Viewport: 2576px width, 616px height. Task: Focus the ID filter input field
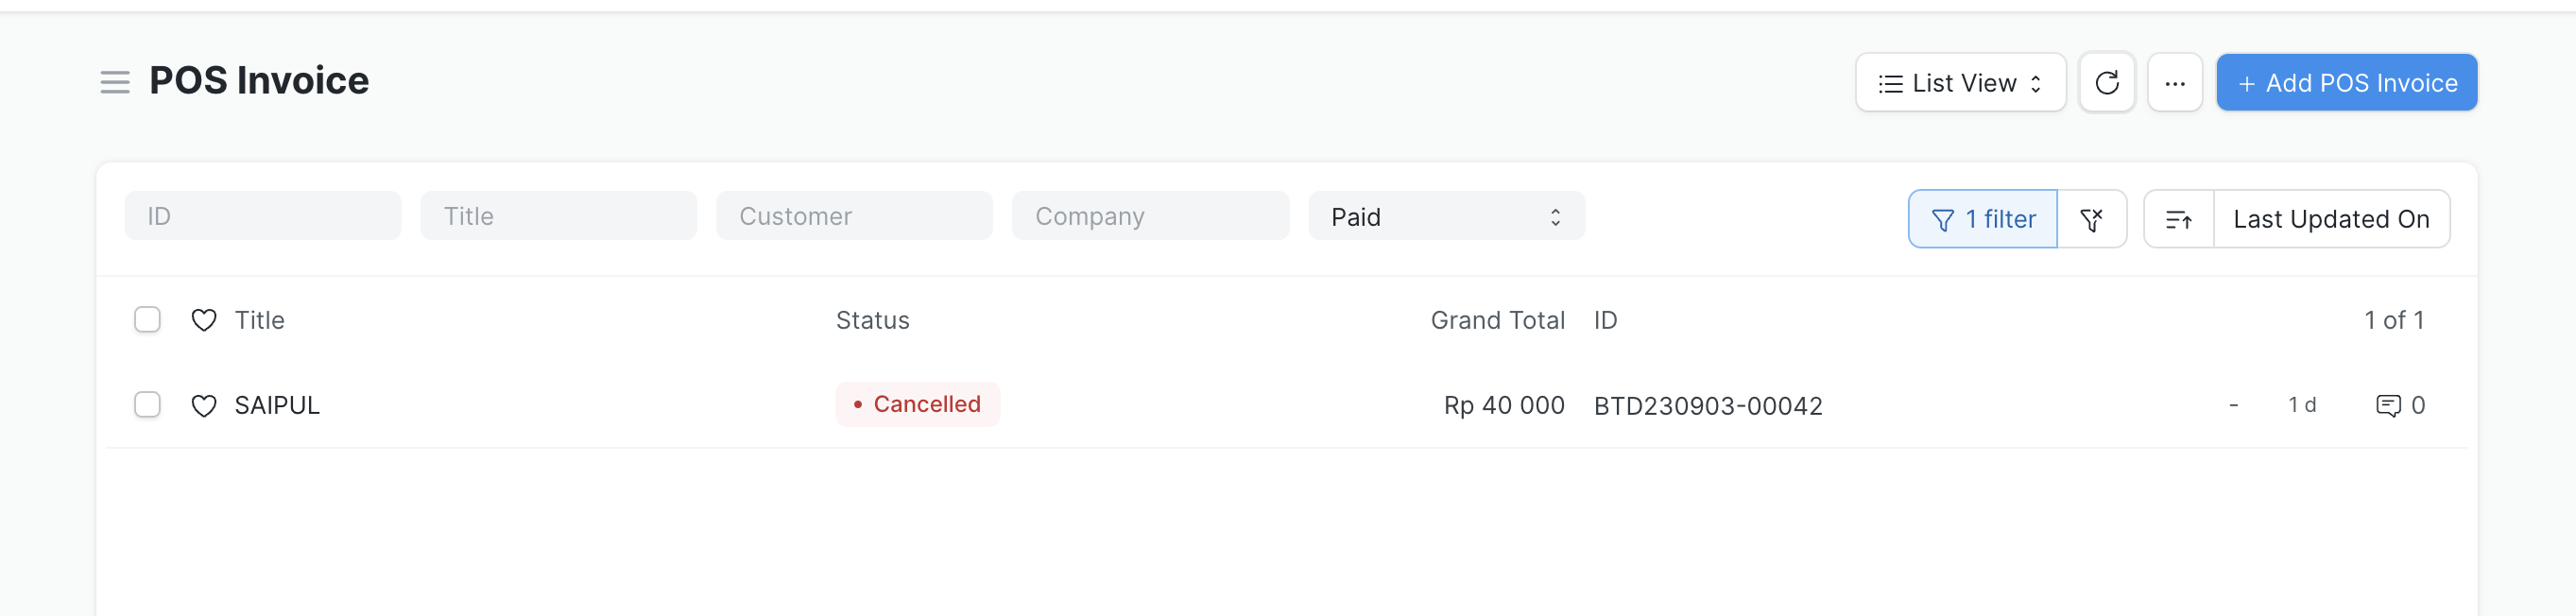pos(263,216)
